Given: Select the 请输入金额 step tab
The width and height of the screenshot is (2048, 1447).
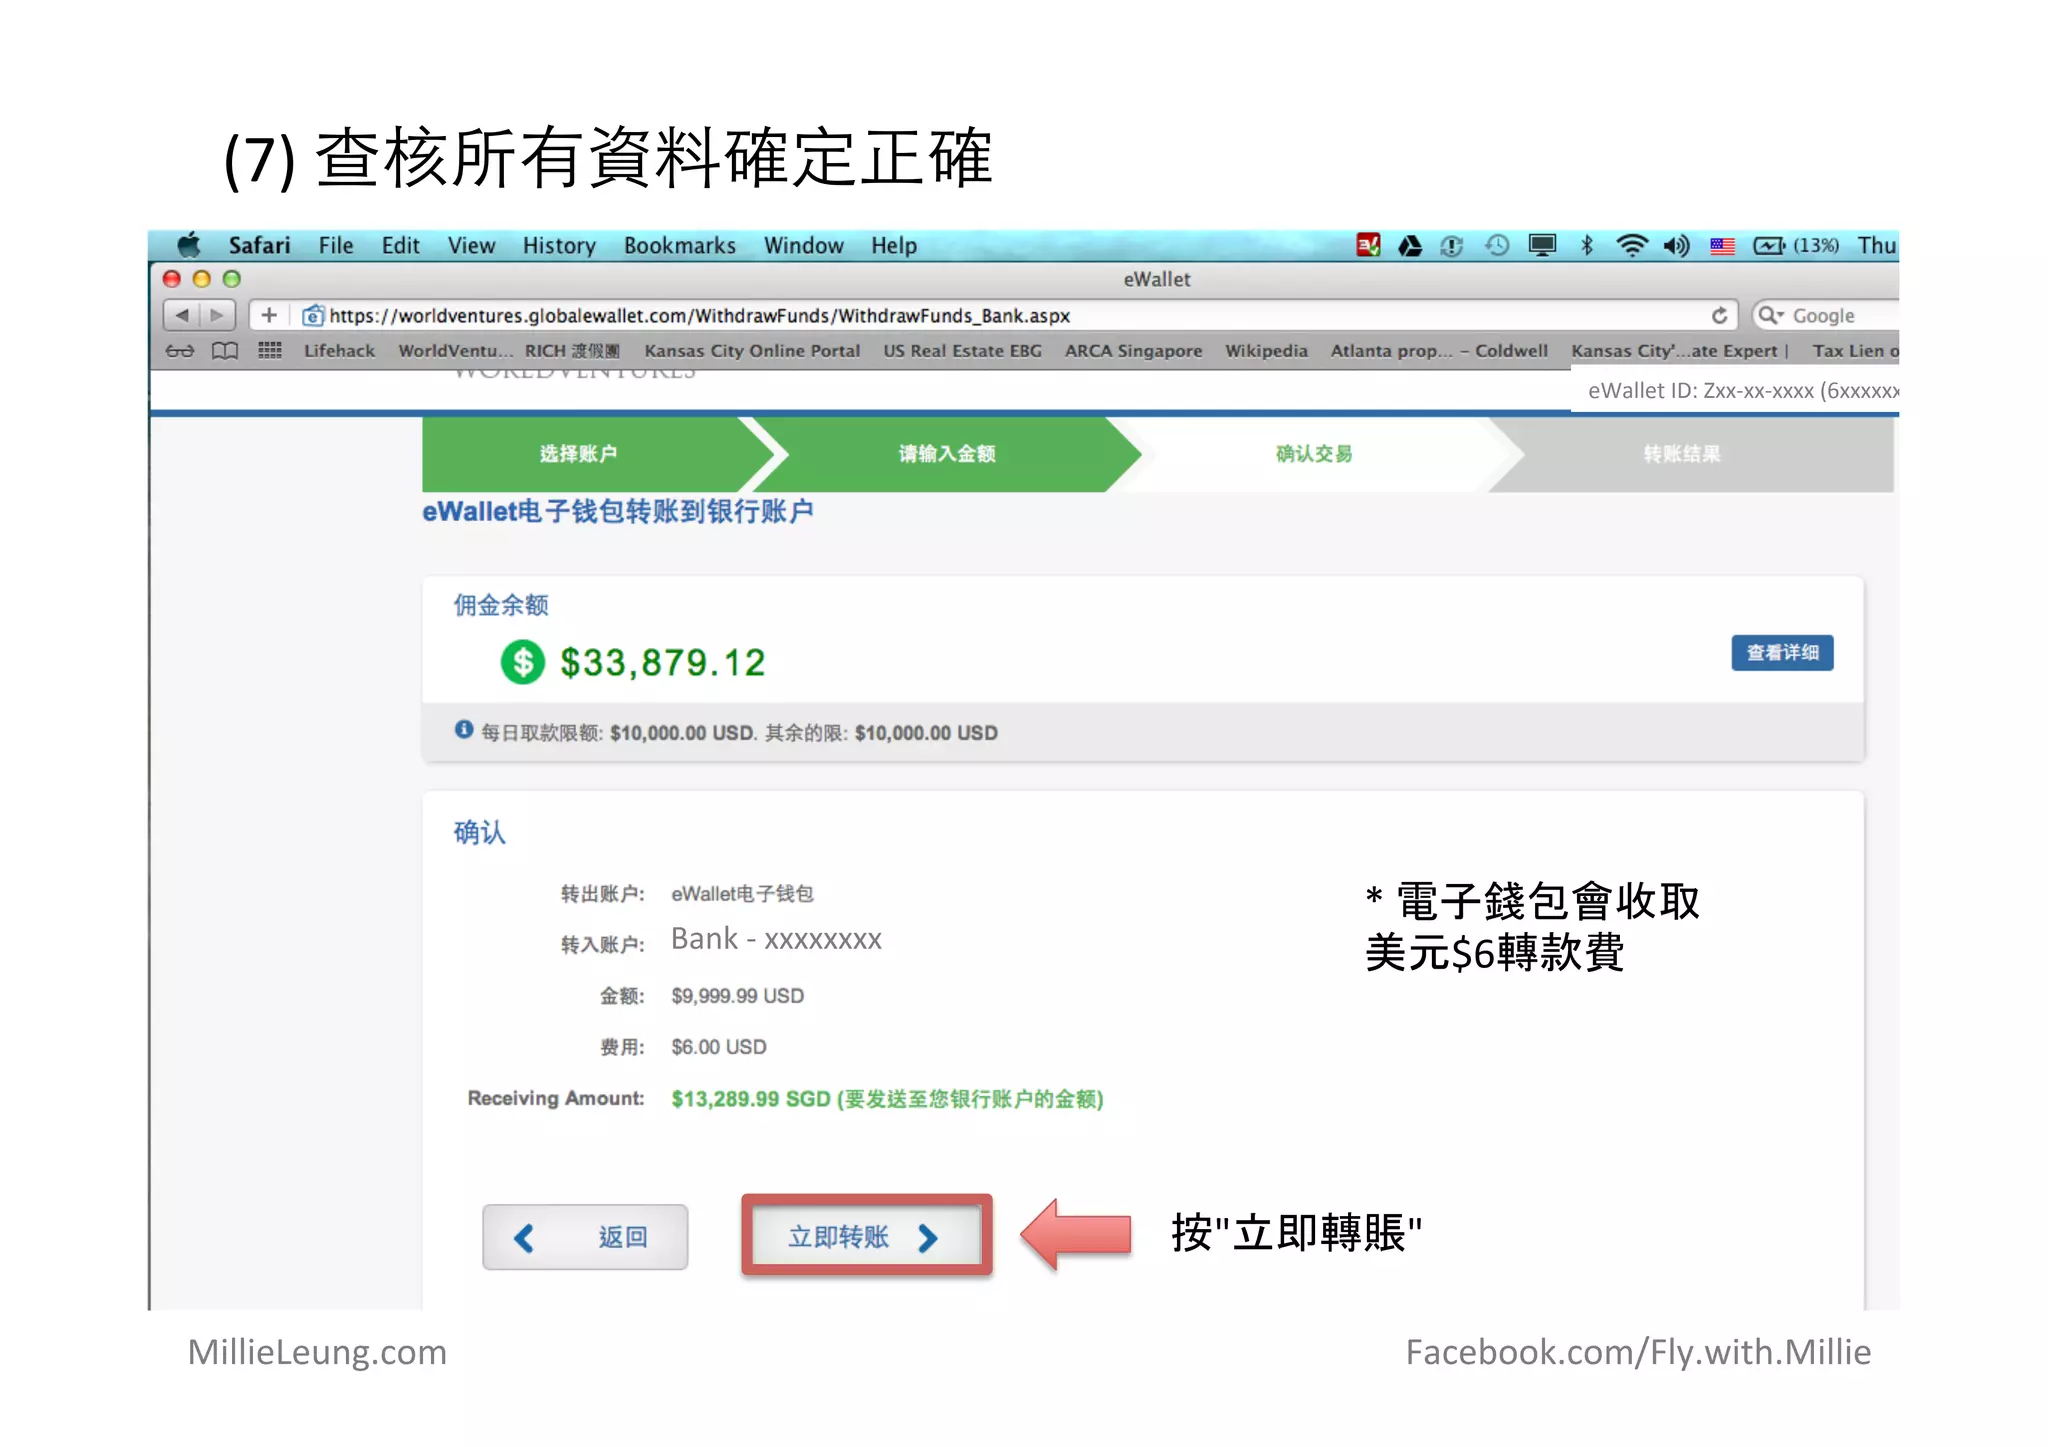Looking at the screenshot, I should (946, 454).
